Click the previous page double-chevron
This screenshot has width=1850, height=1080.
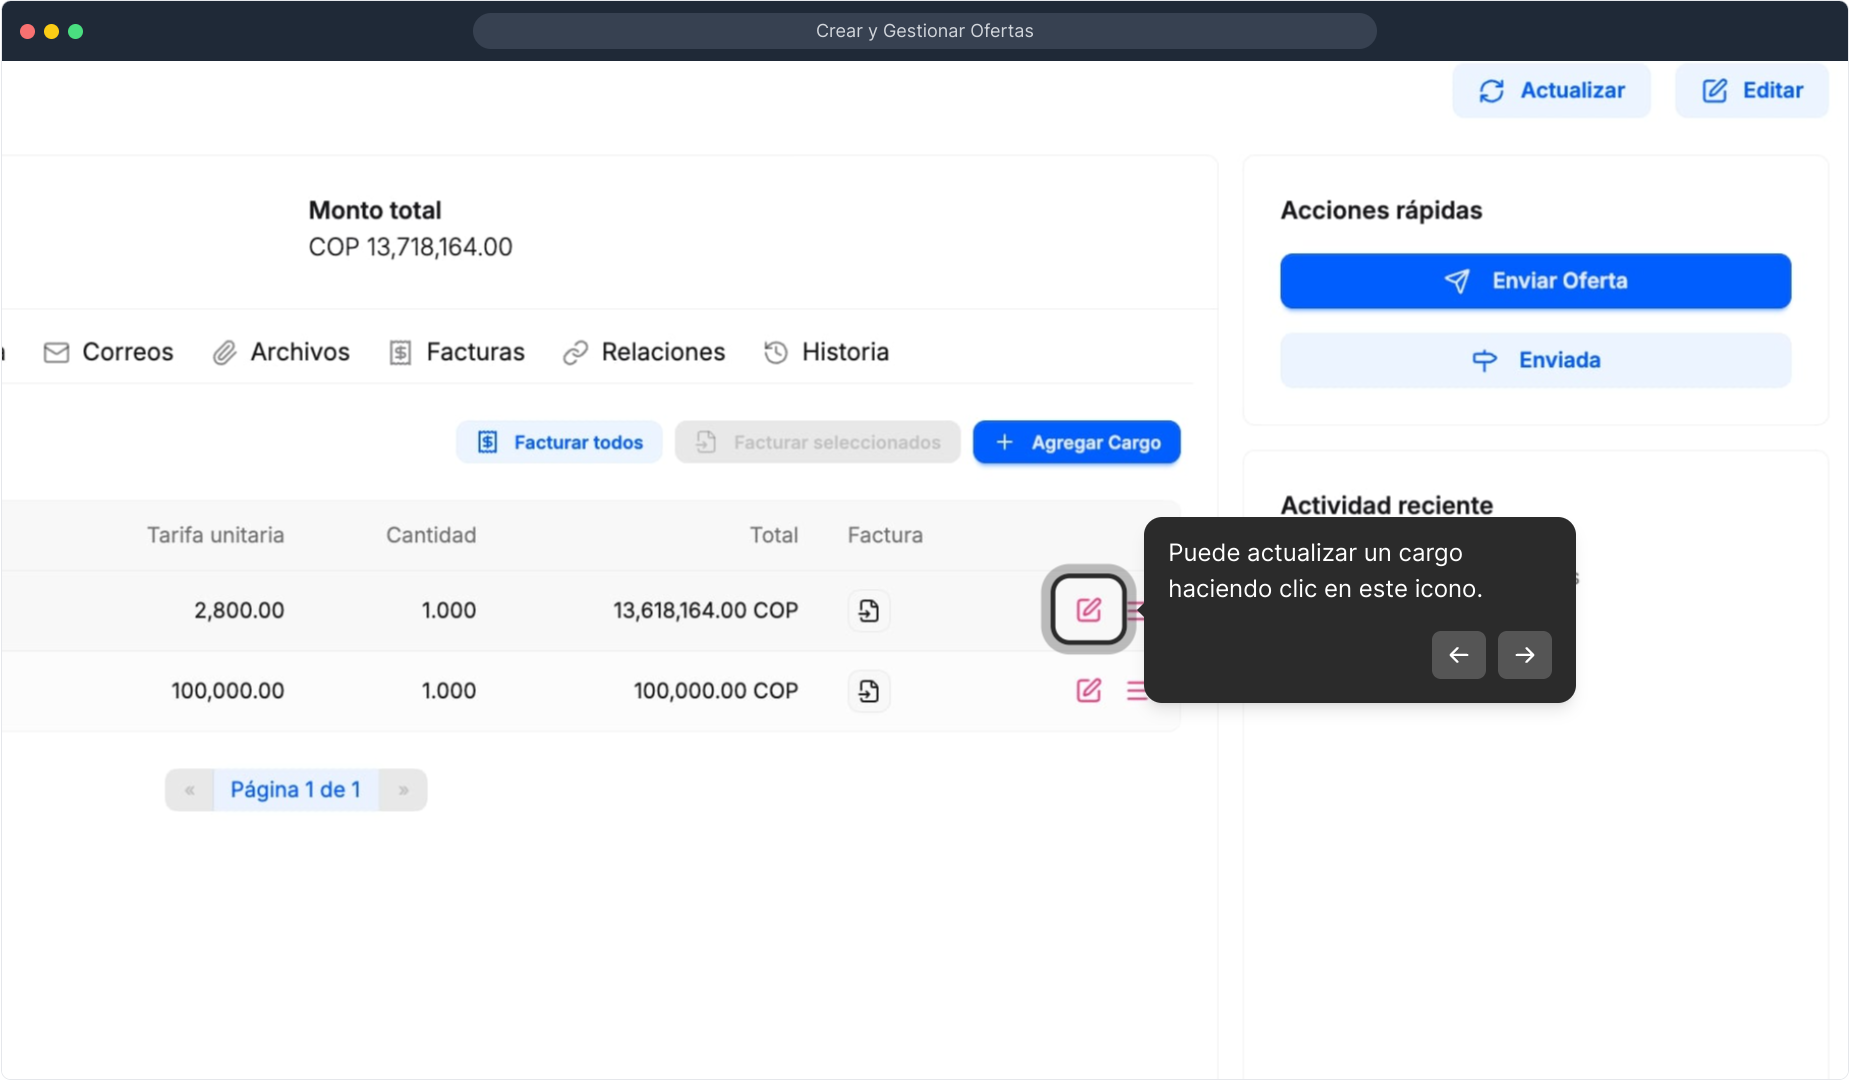pyautogui.click(x=189, y=790)
